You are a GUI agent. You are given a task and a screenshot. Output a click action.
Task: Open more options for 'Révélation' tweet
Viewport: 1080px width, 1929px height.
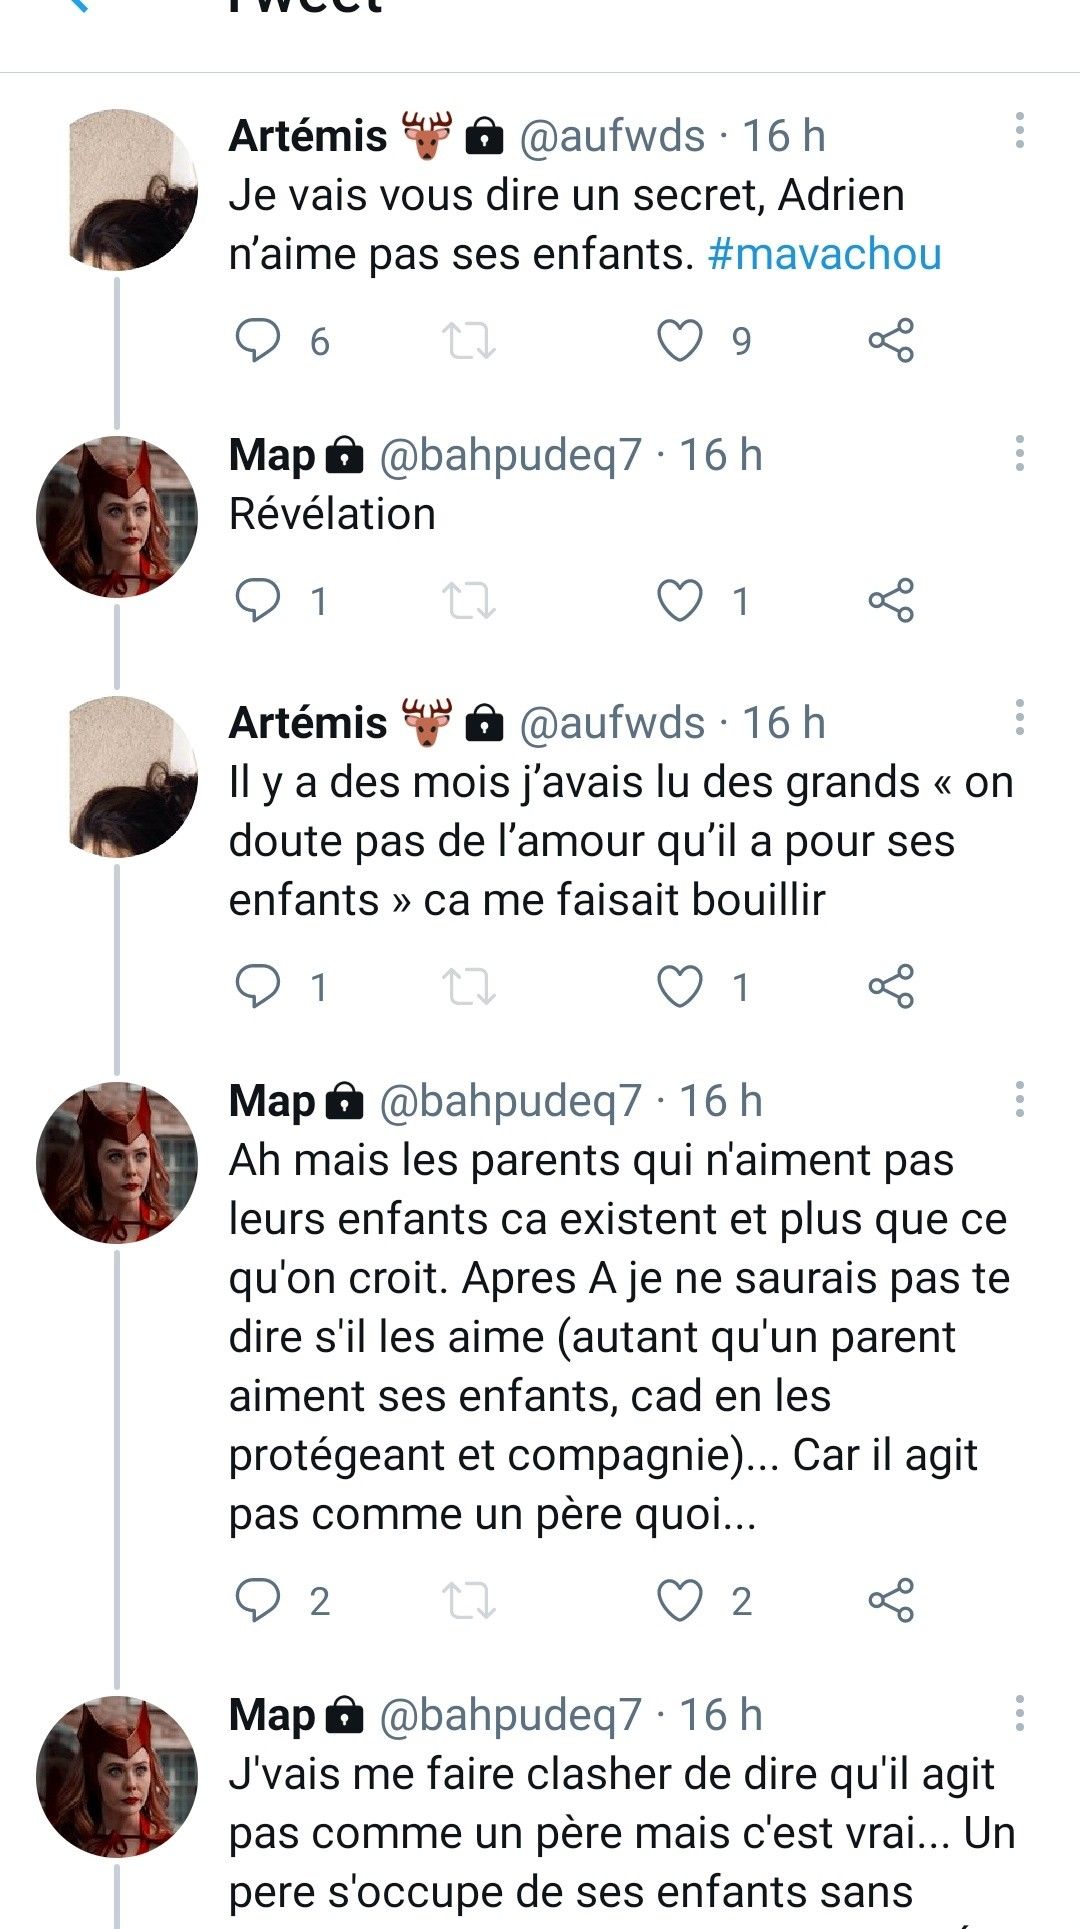(1019, 454)
